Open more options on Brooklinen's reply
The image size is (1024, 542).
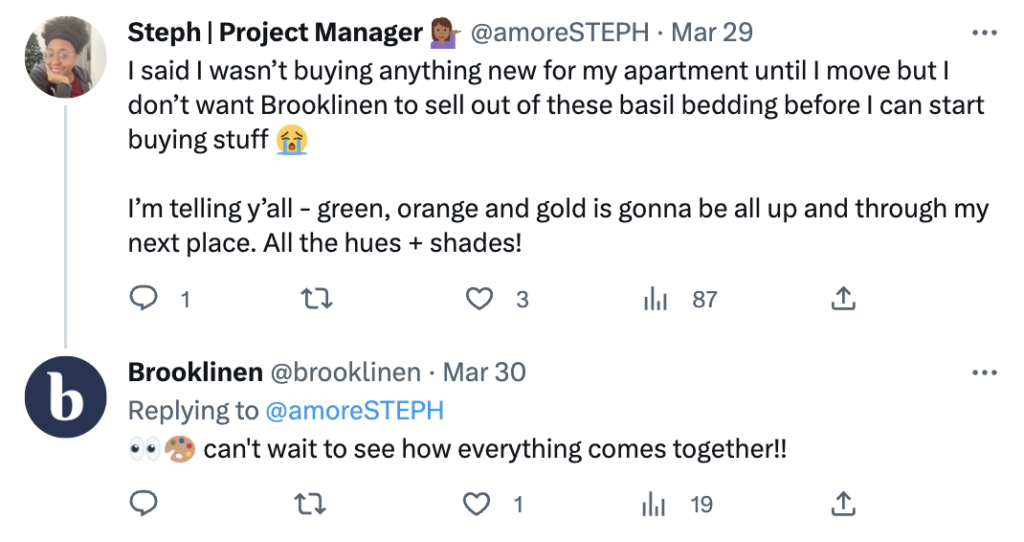tap(985, 373)
